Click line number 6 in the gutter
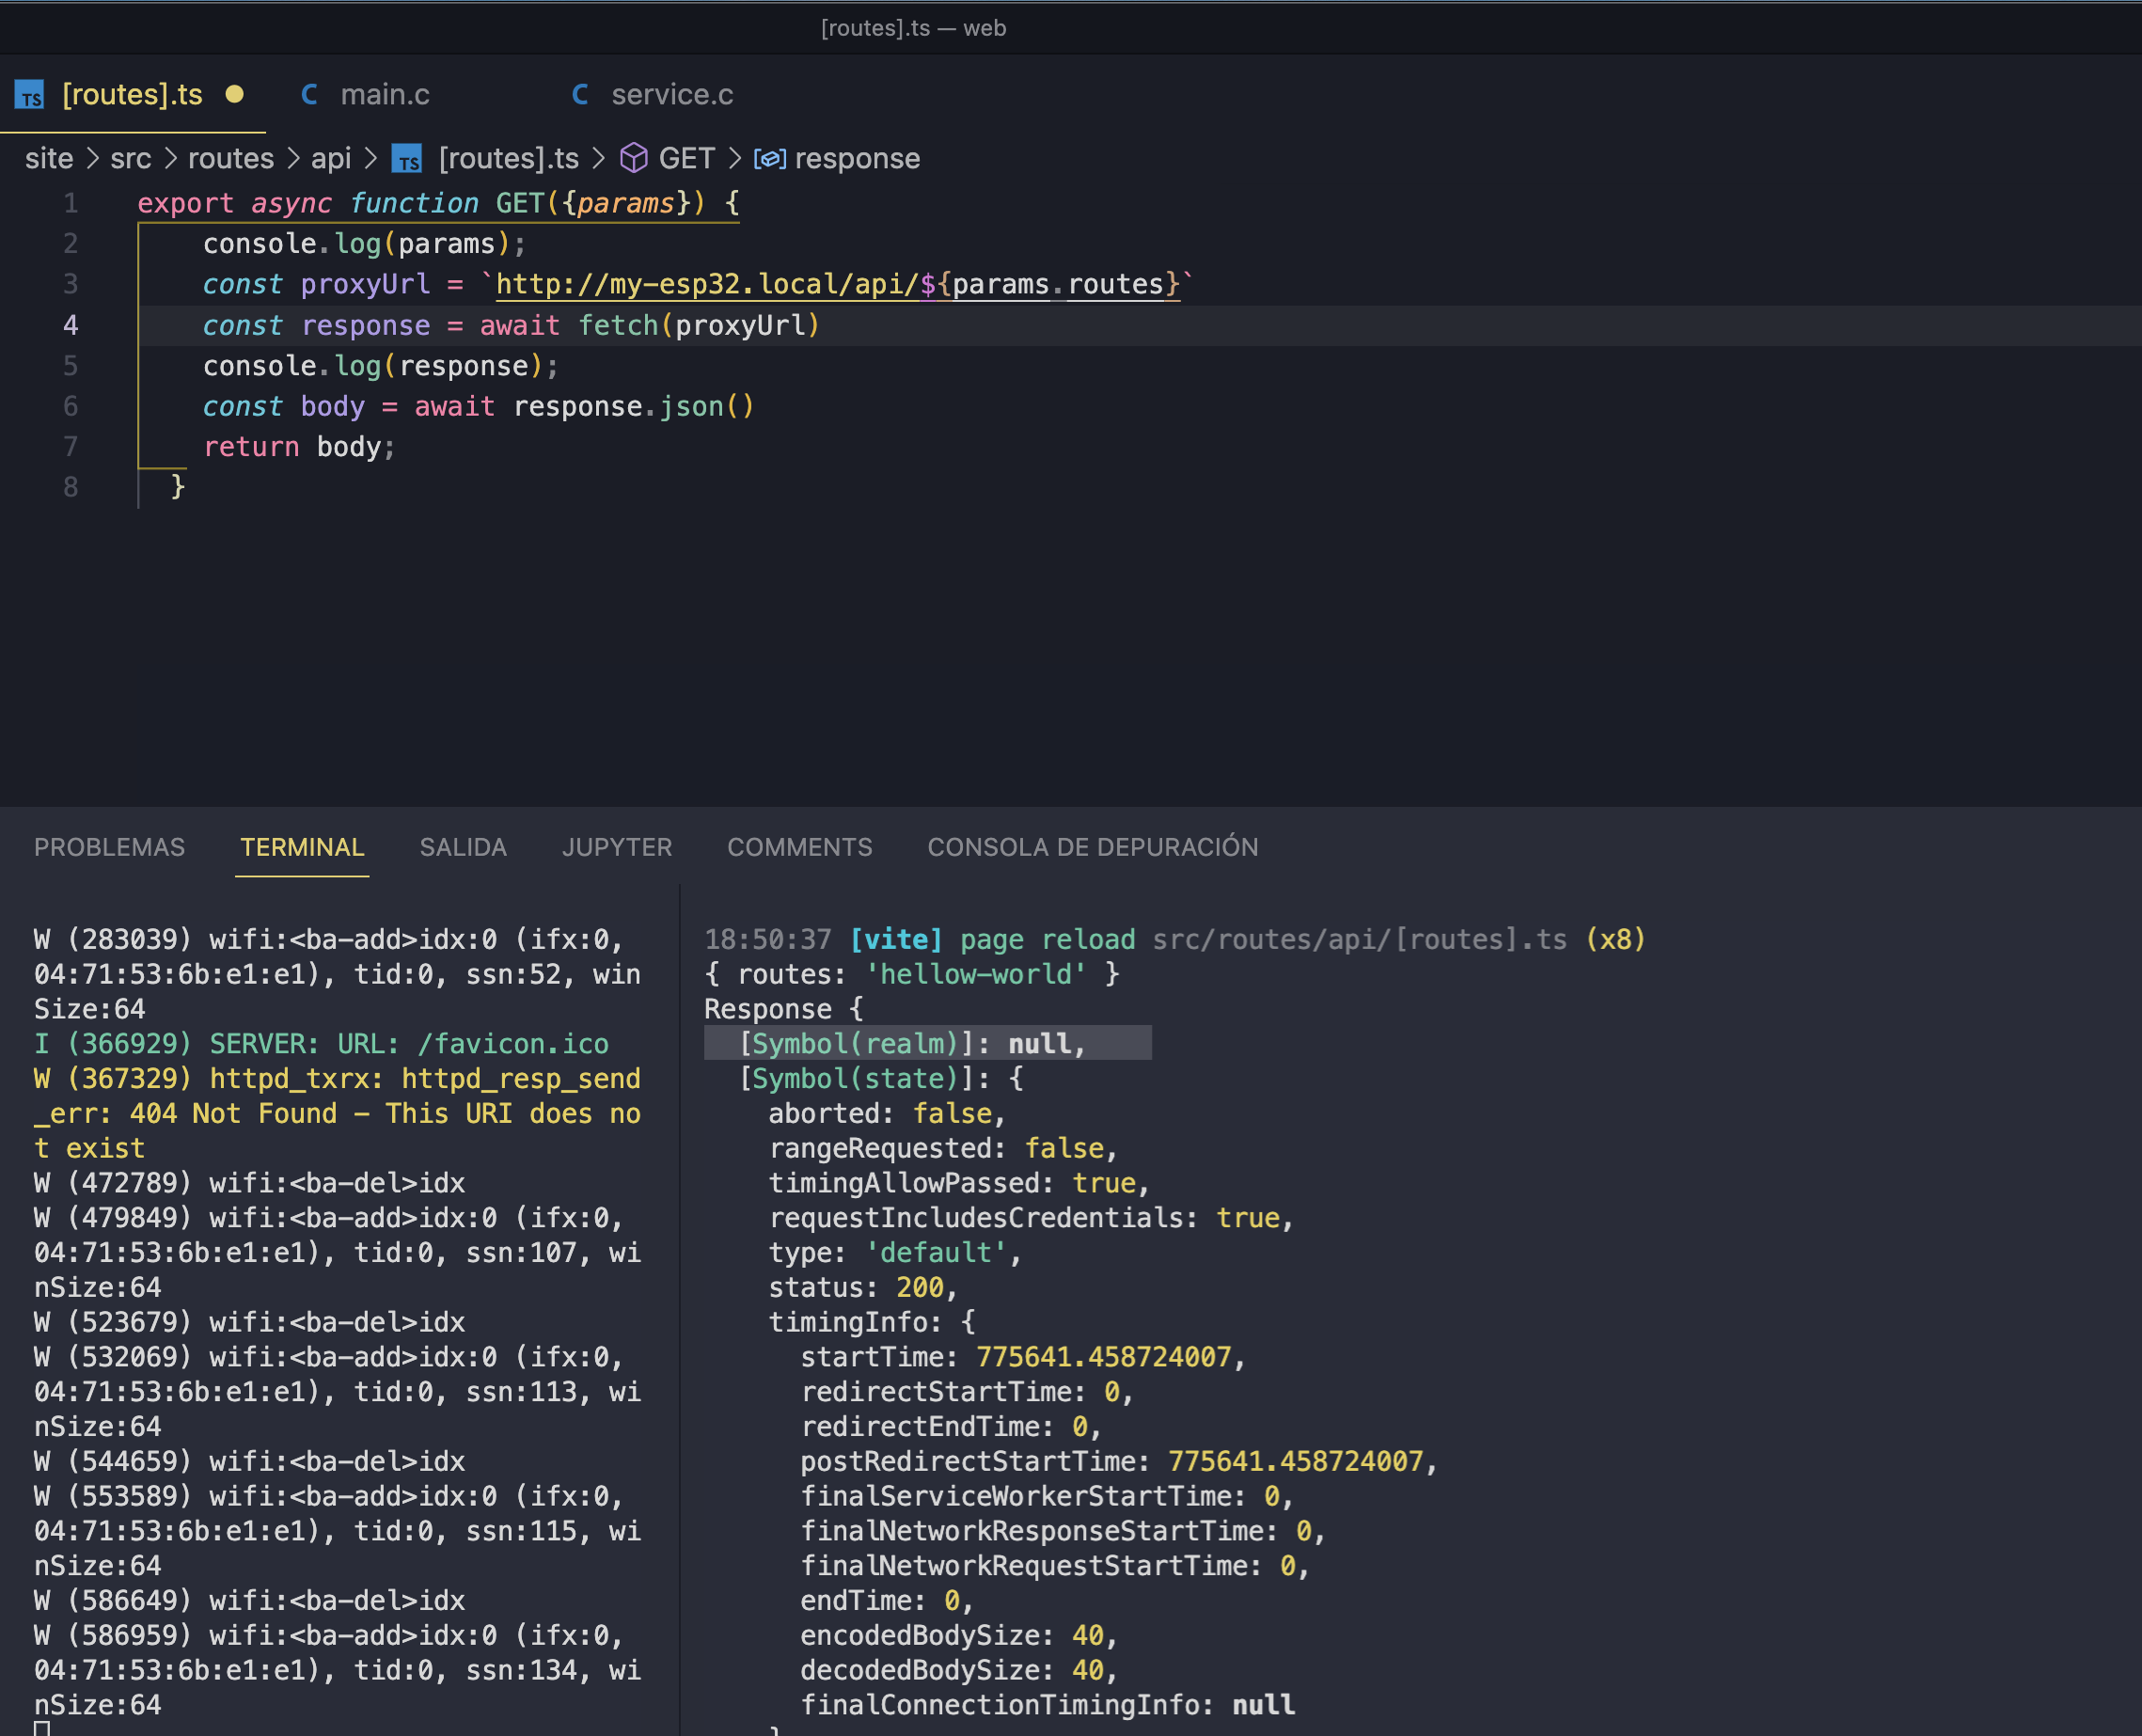This screenshot has width=2142, height=1736. (x=70, y=407)
